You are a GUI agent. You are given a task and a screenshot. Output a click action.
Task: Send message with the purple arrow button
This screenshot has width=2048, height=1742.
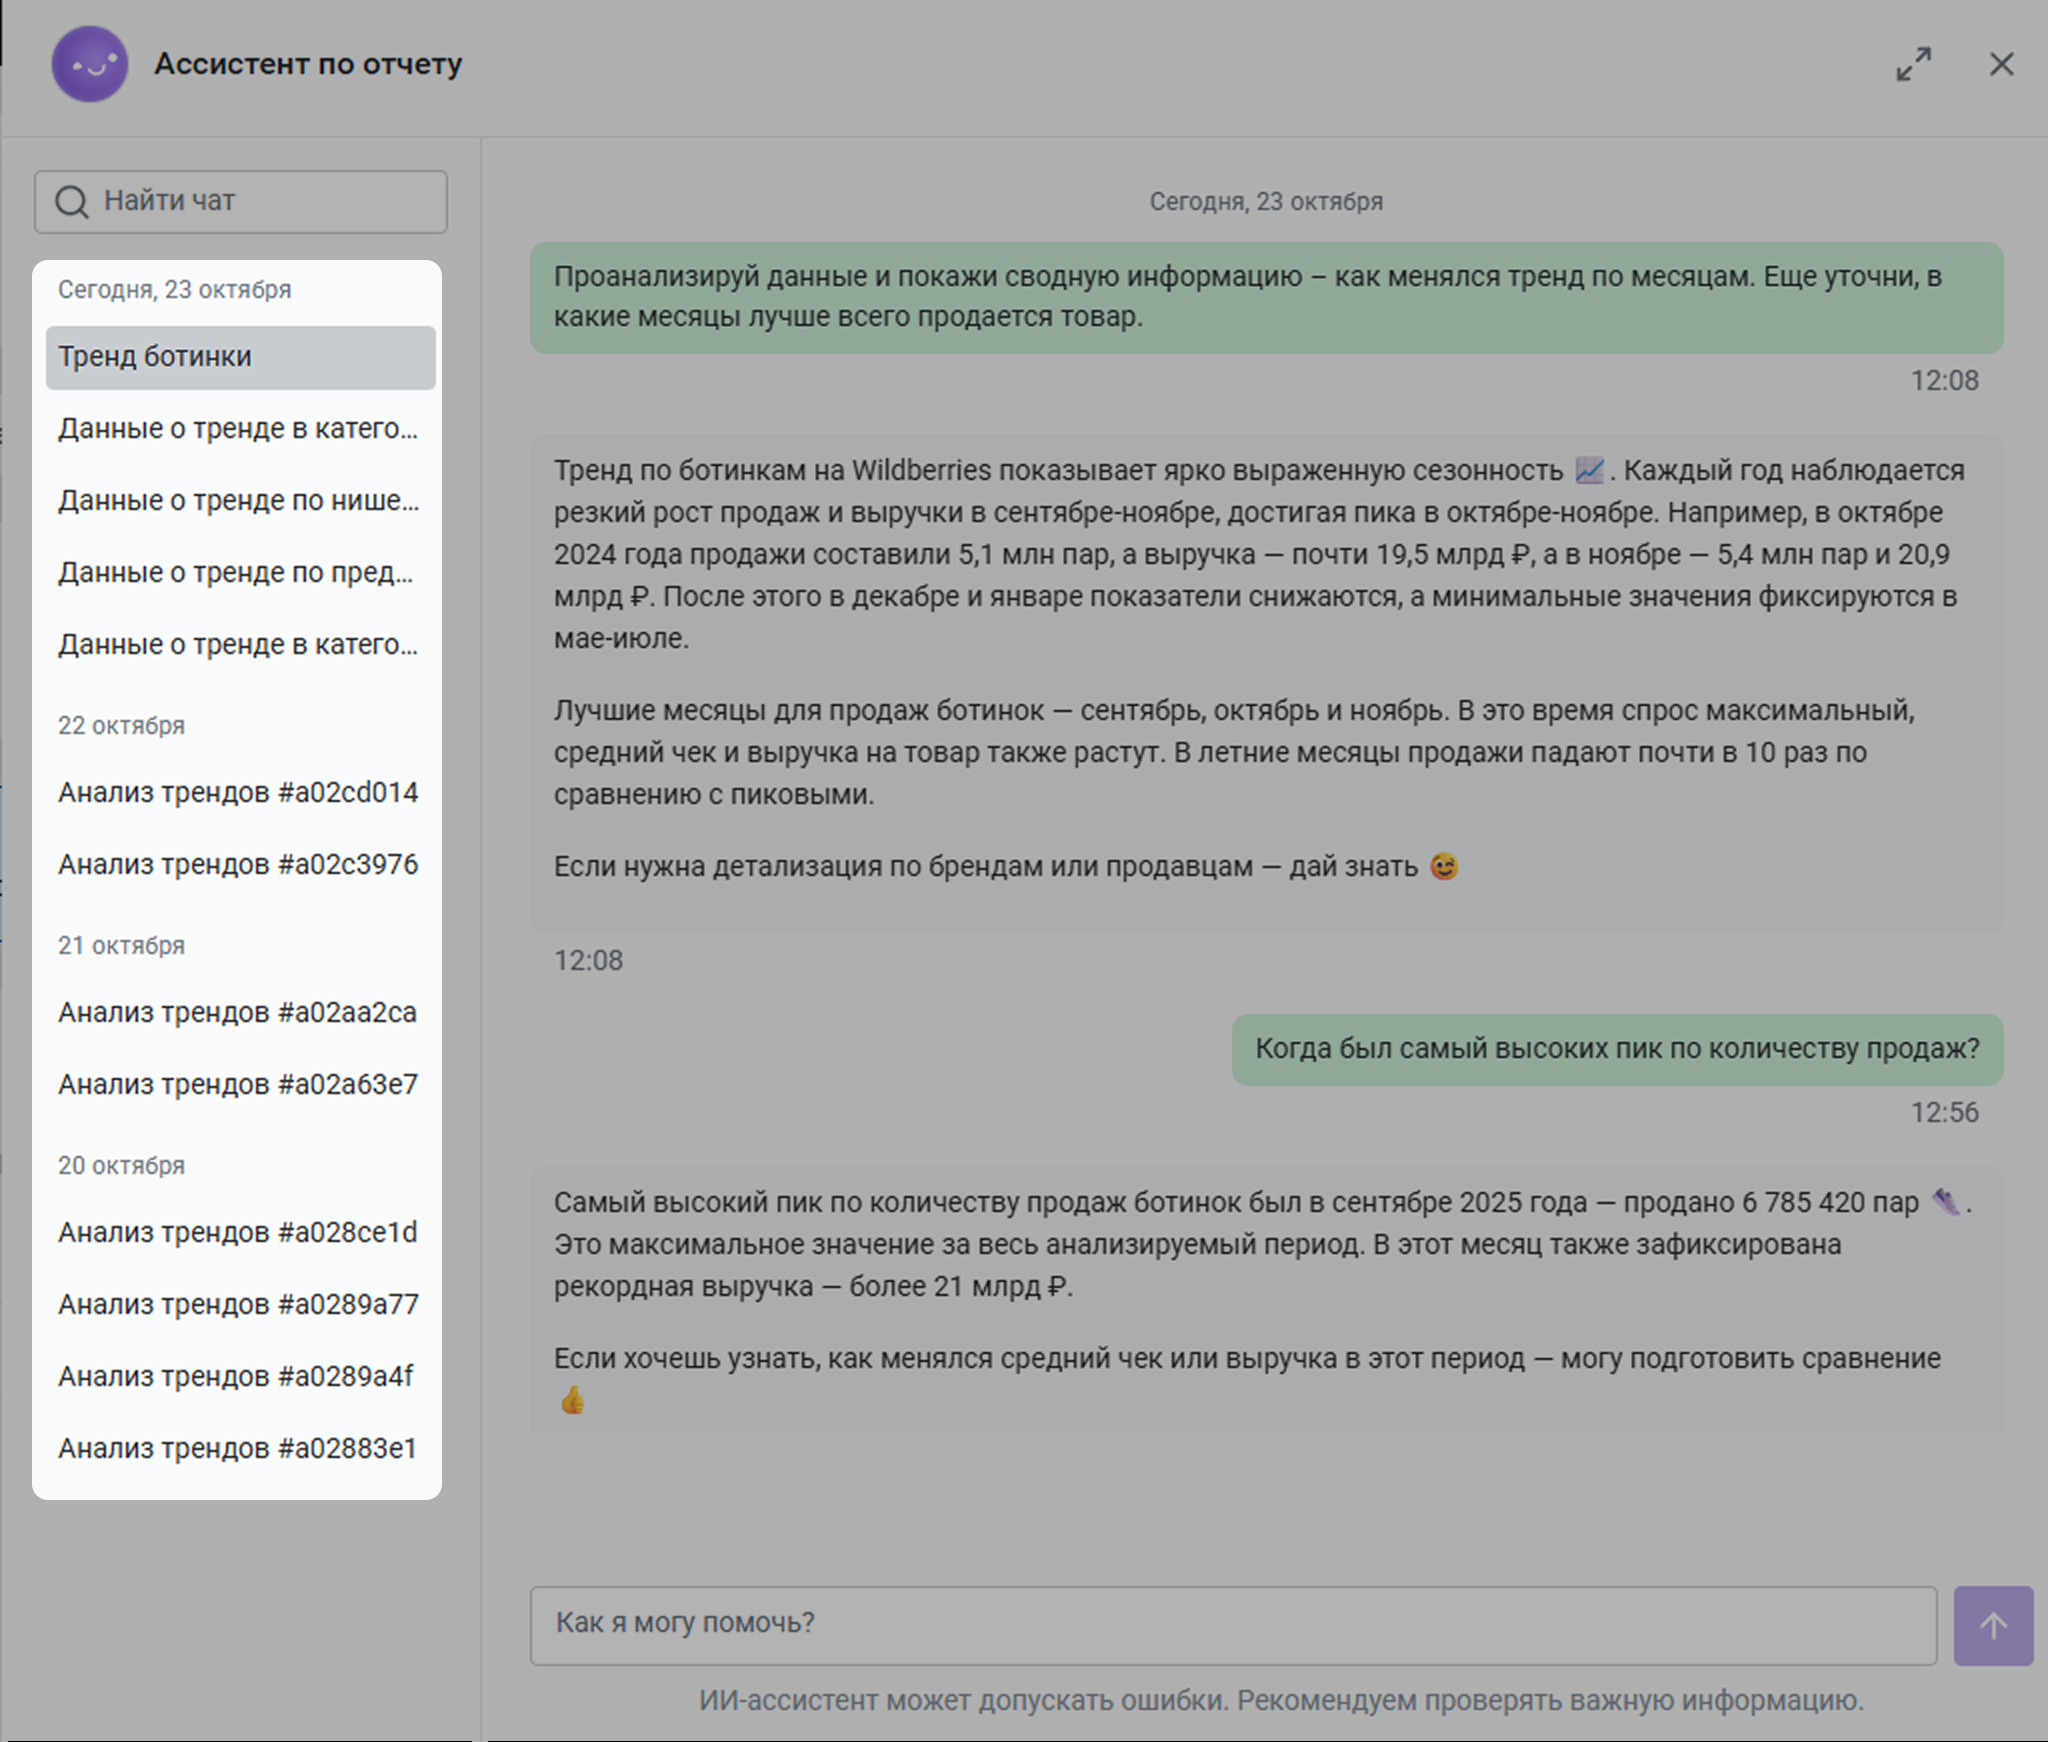coord(1992,1625)
